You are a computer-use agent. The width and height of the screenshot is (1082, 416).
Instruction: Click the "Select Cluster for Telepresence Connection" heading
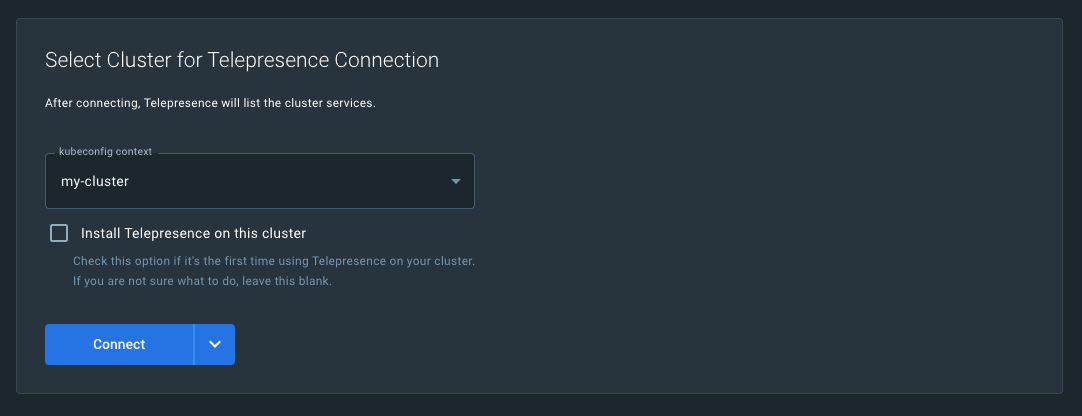(x=242, y=60)
